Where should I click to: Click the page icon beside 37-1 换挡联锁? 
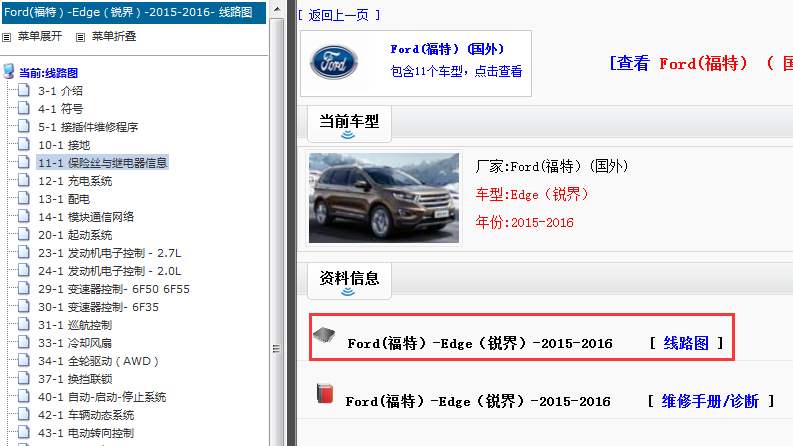[x=24, y=379]
